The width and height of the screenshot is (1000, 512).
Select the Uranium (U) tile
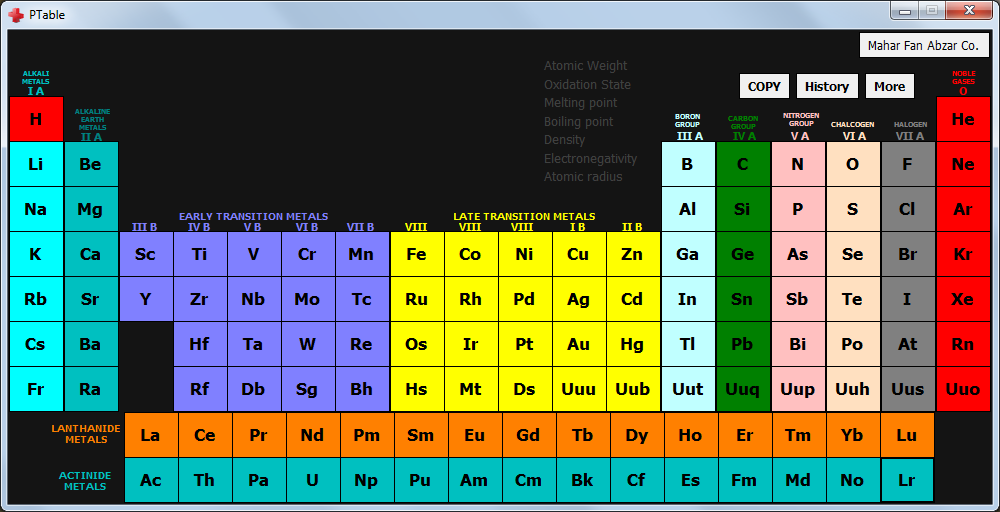(x=312, y=480)
